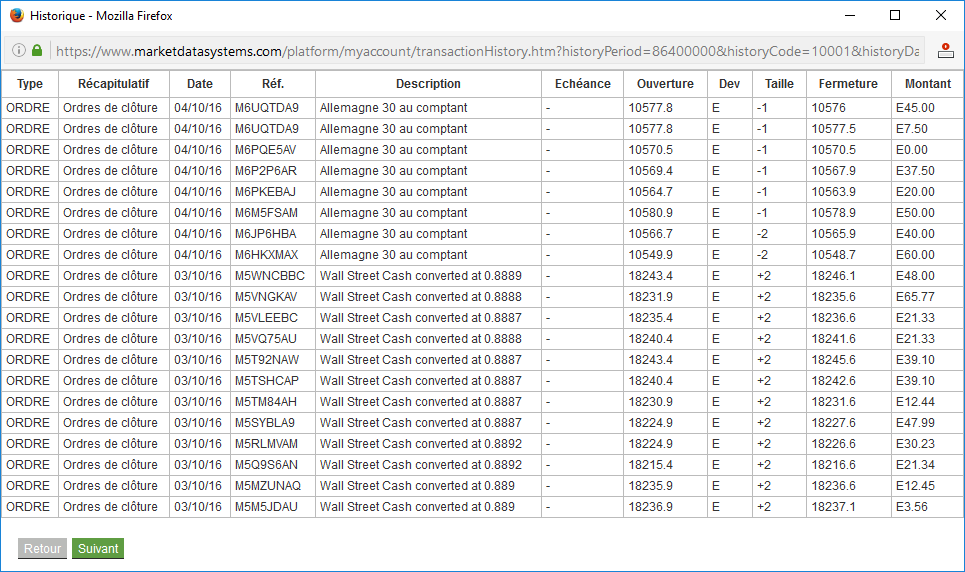The height and width of the screenshot is (572, 965).
Task: Click the site information icon in address bar
Action: [x=19, y=50]
